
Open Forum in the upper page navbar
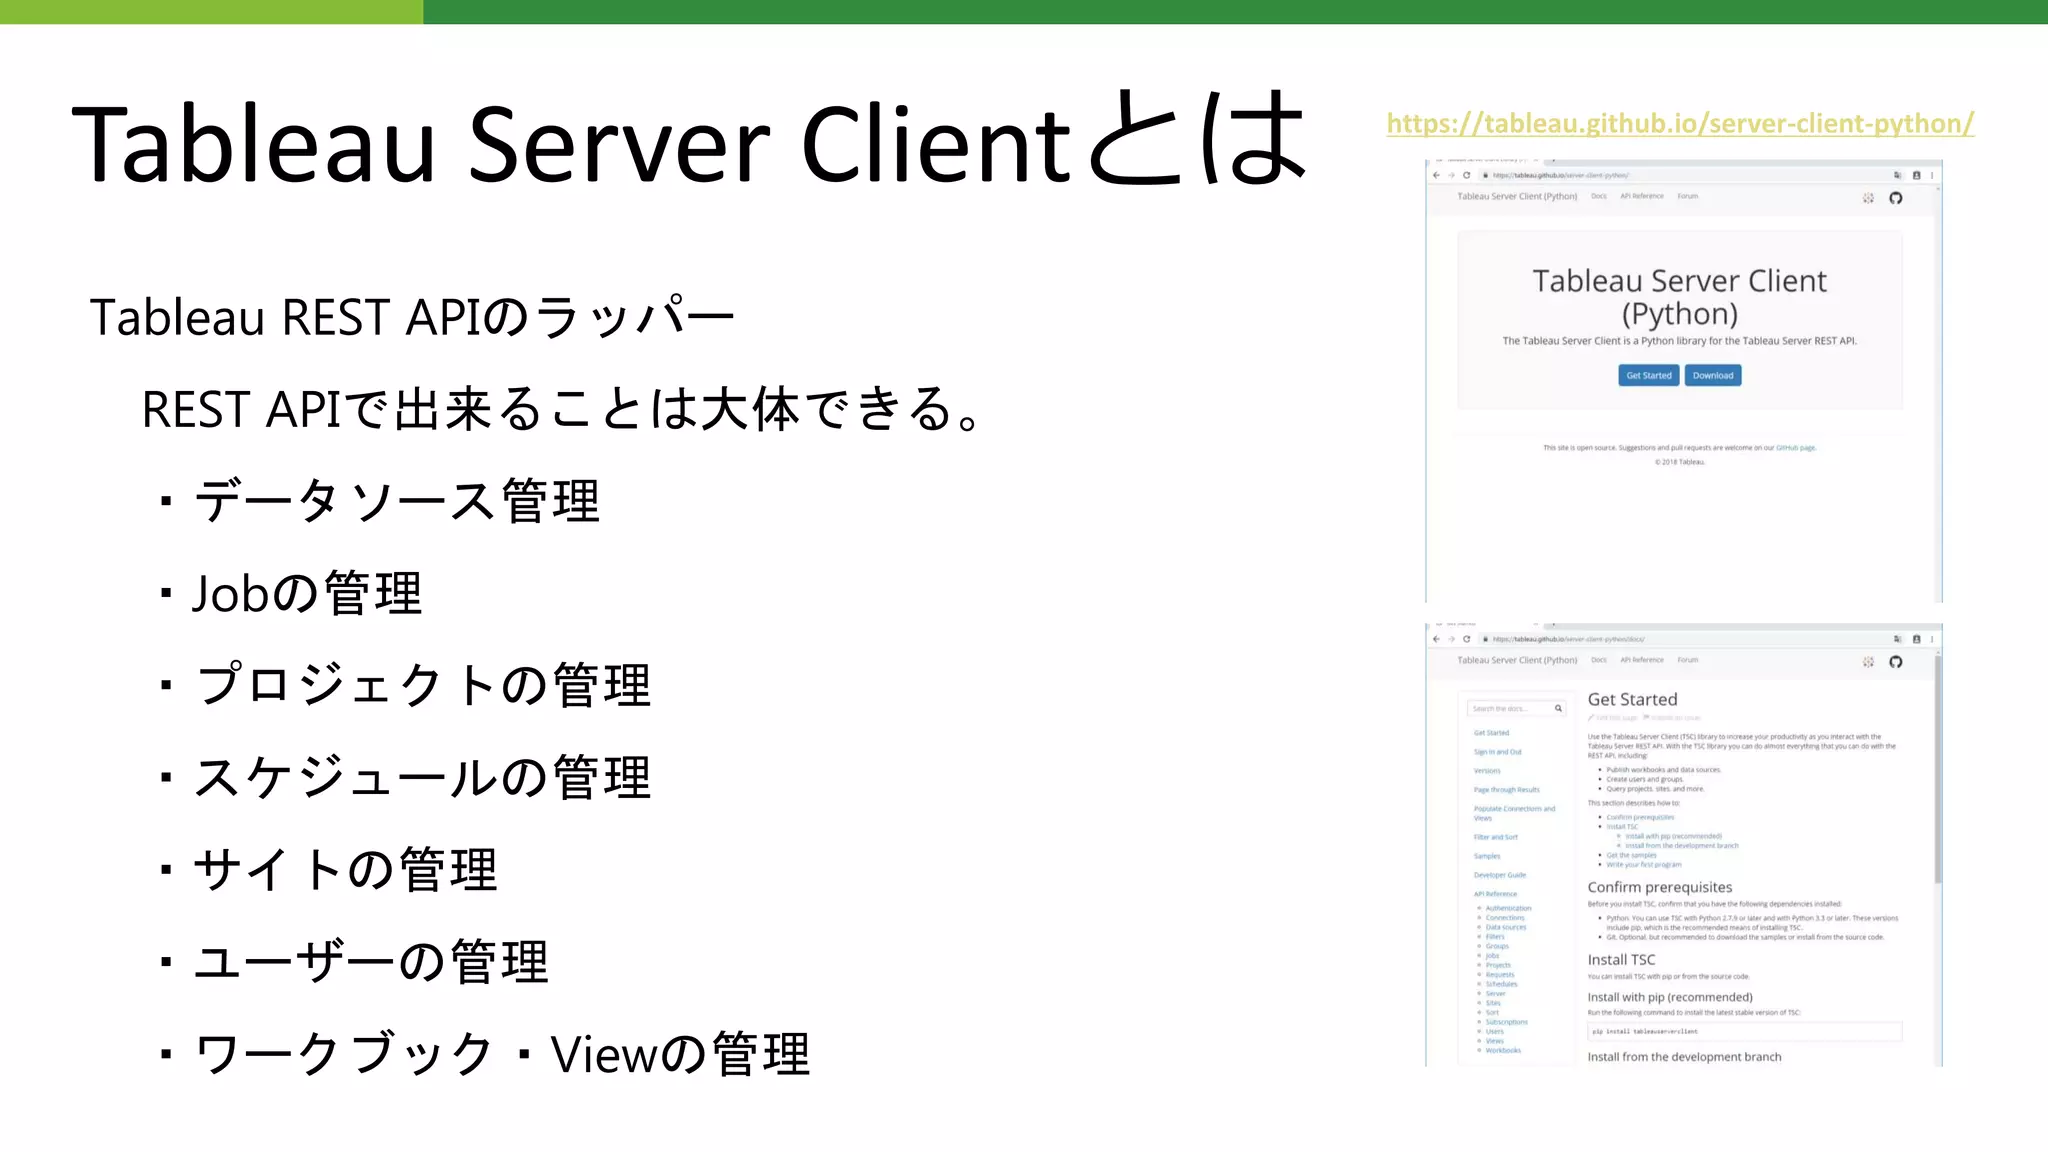pos(1688,196)
